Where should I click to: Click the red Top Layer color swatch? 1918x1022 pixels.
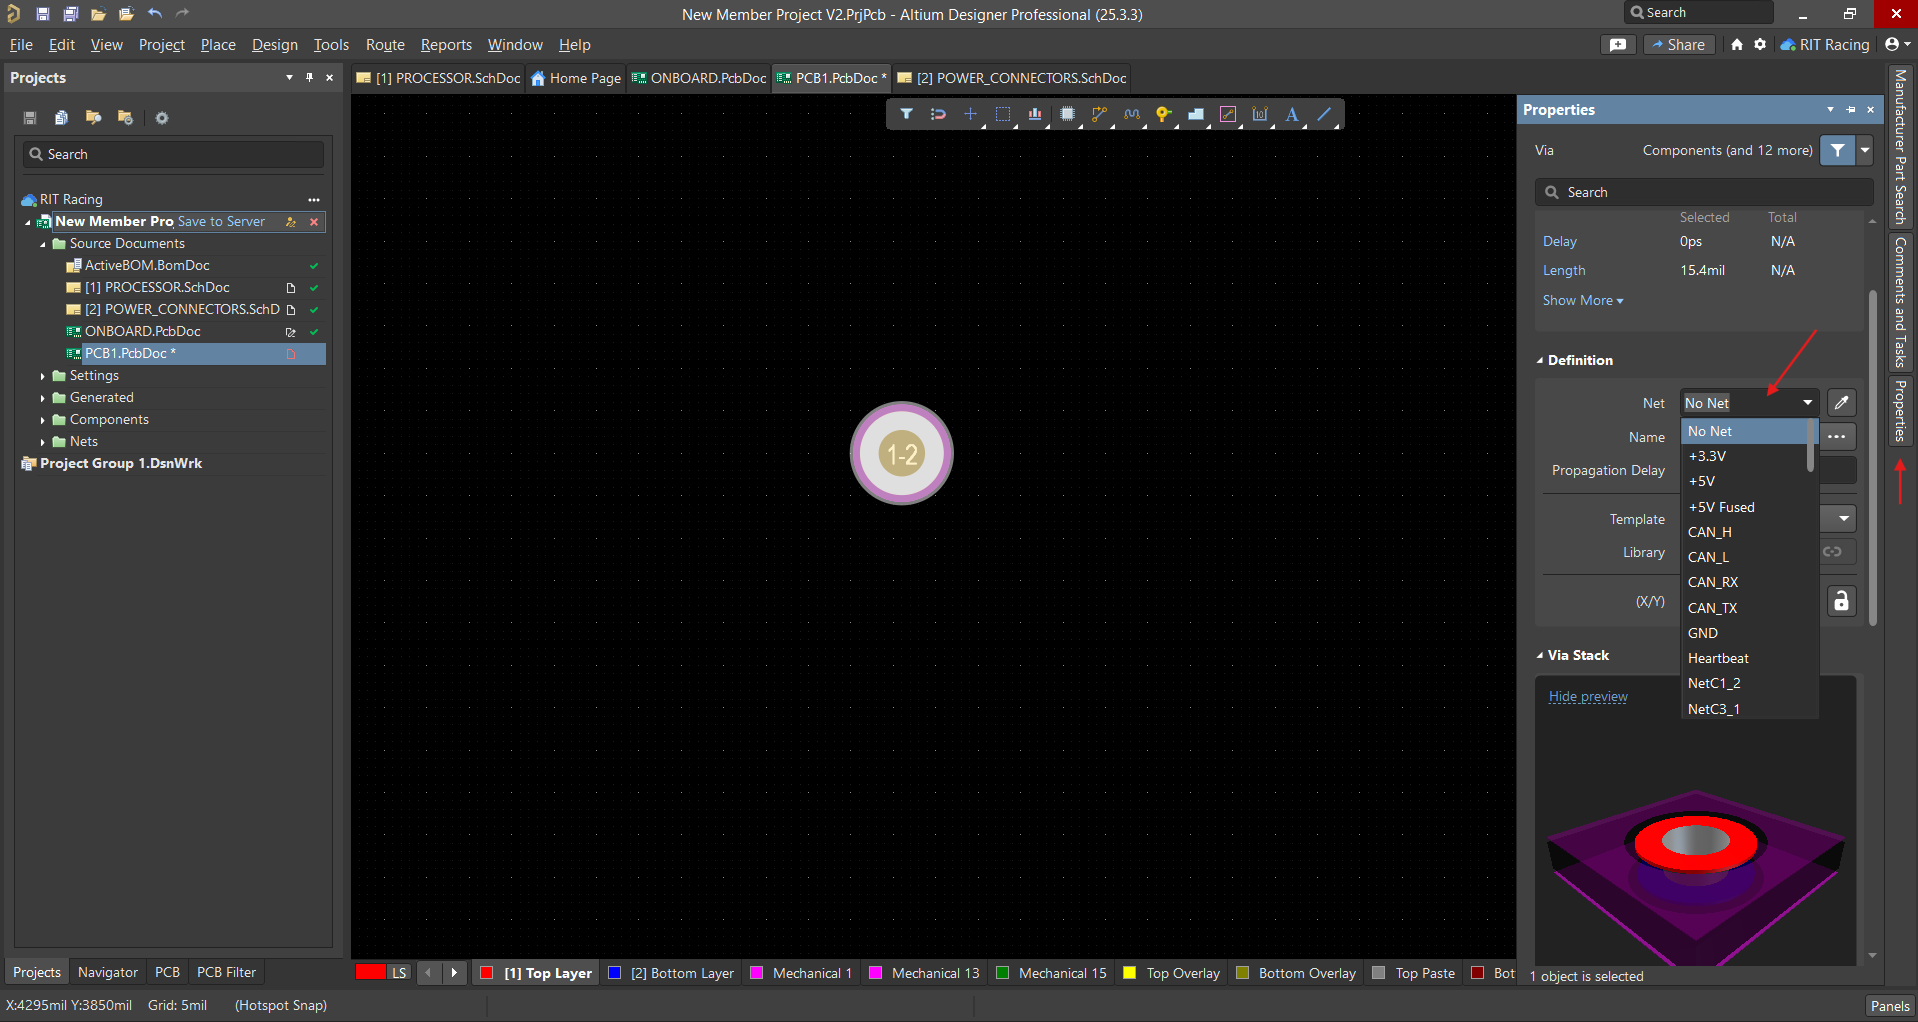coord(486,973)
